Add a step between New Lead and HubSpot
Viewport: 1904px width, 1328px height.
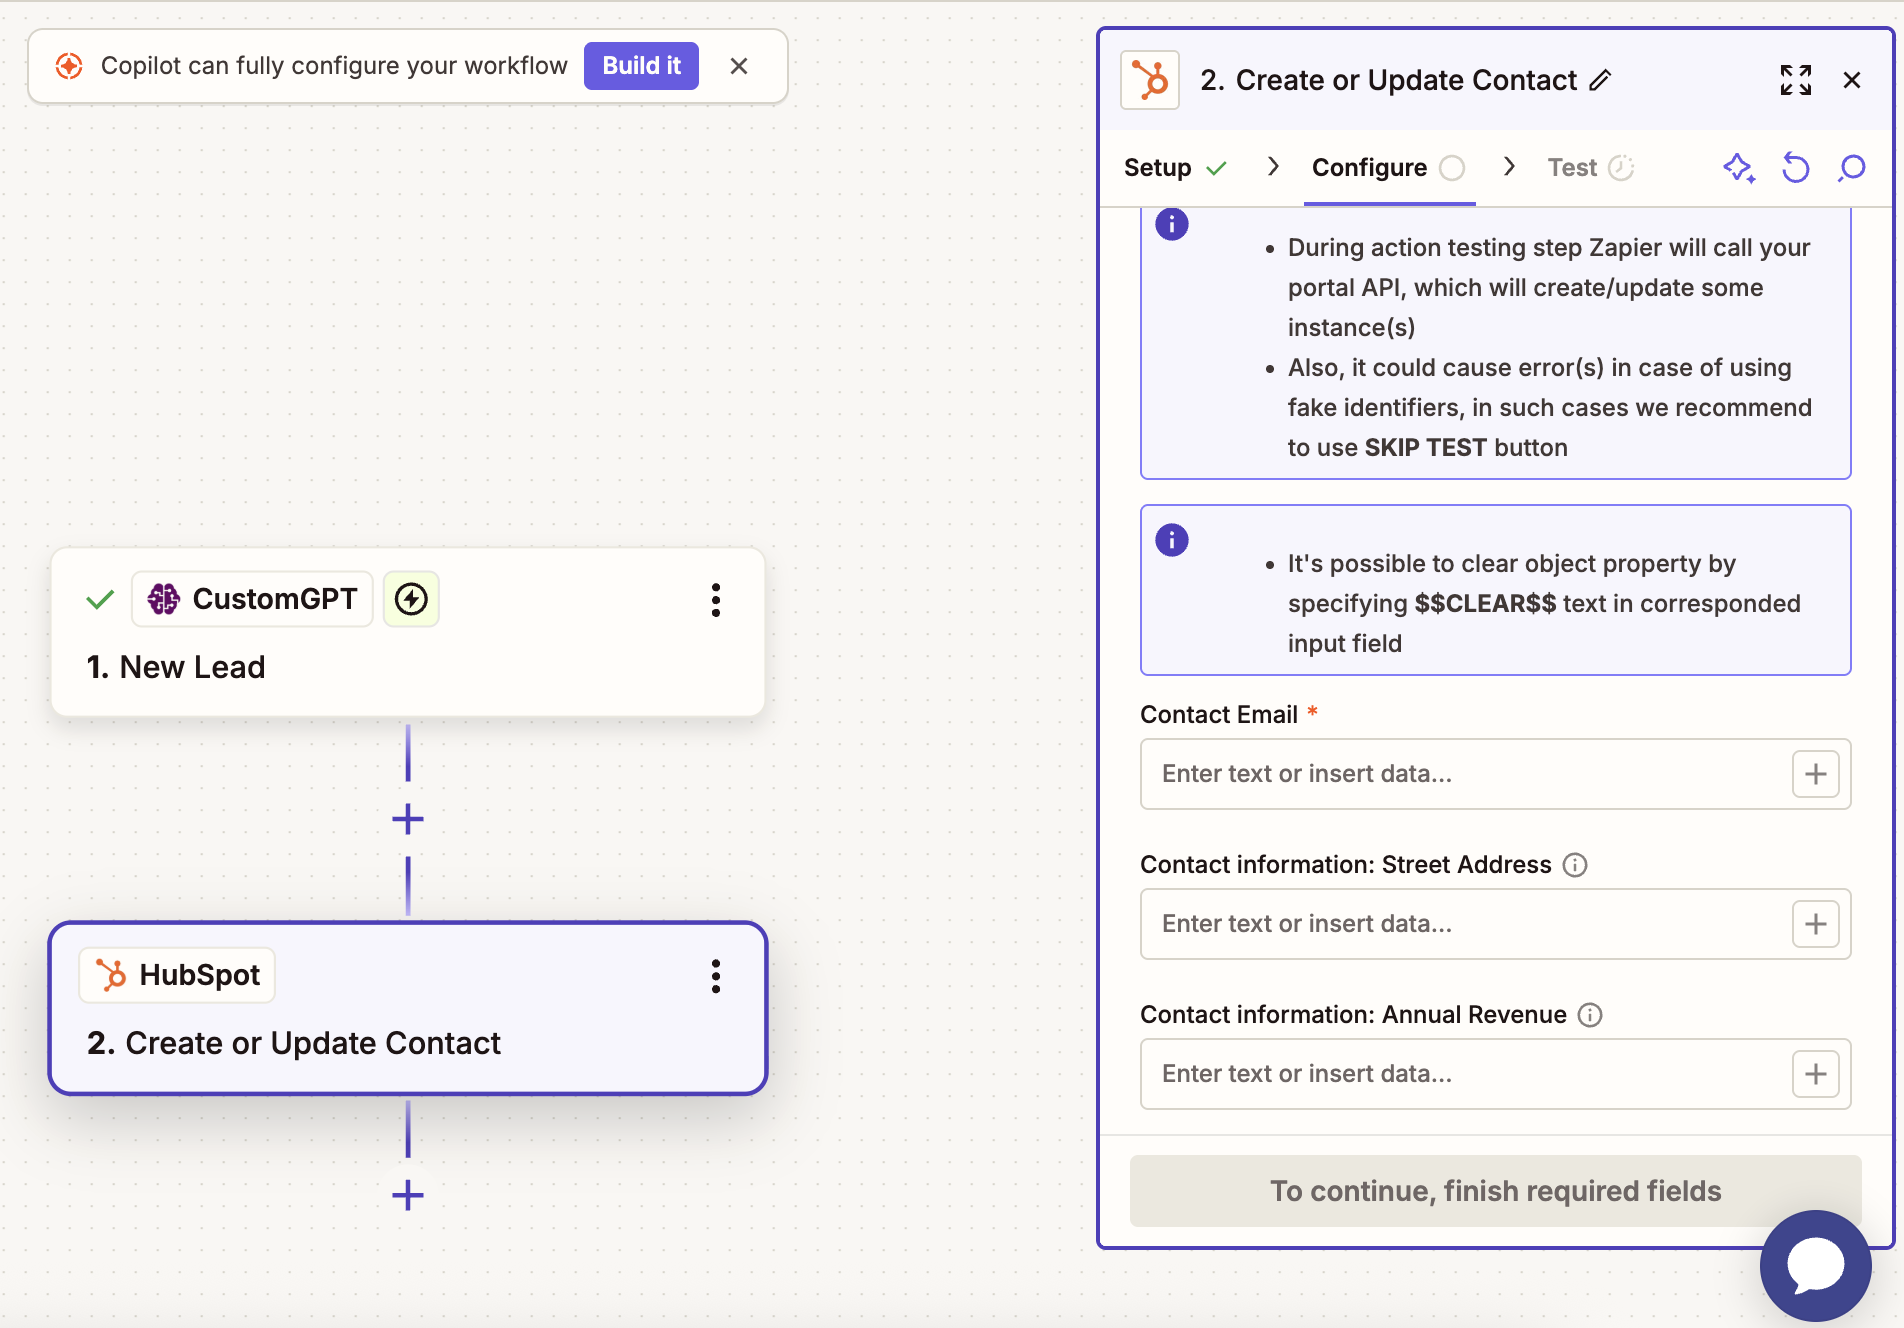pyautogui.click(x=408, y=819)
